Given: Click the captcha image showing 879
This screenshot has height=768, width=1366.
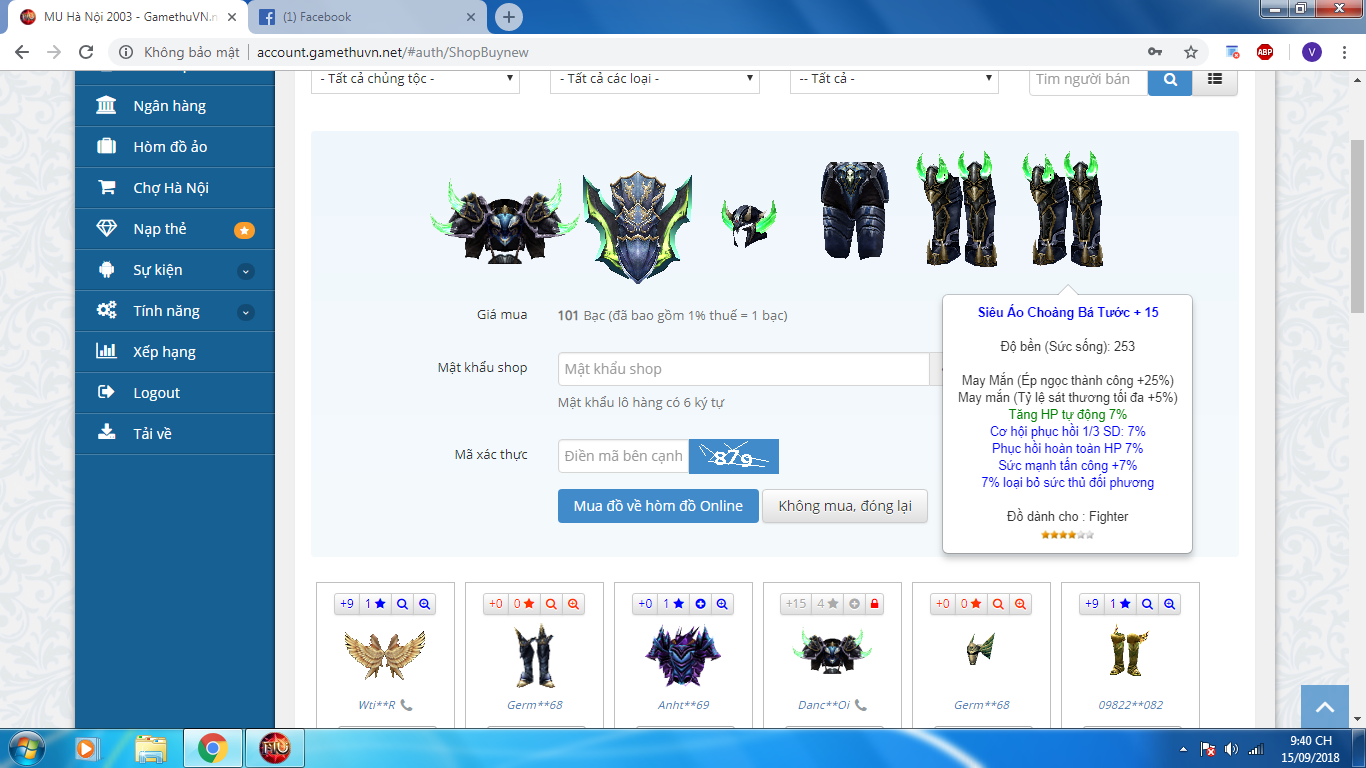Looking at the screenshot, I should click(734, 456).
